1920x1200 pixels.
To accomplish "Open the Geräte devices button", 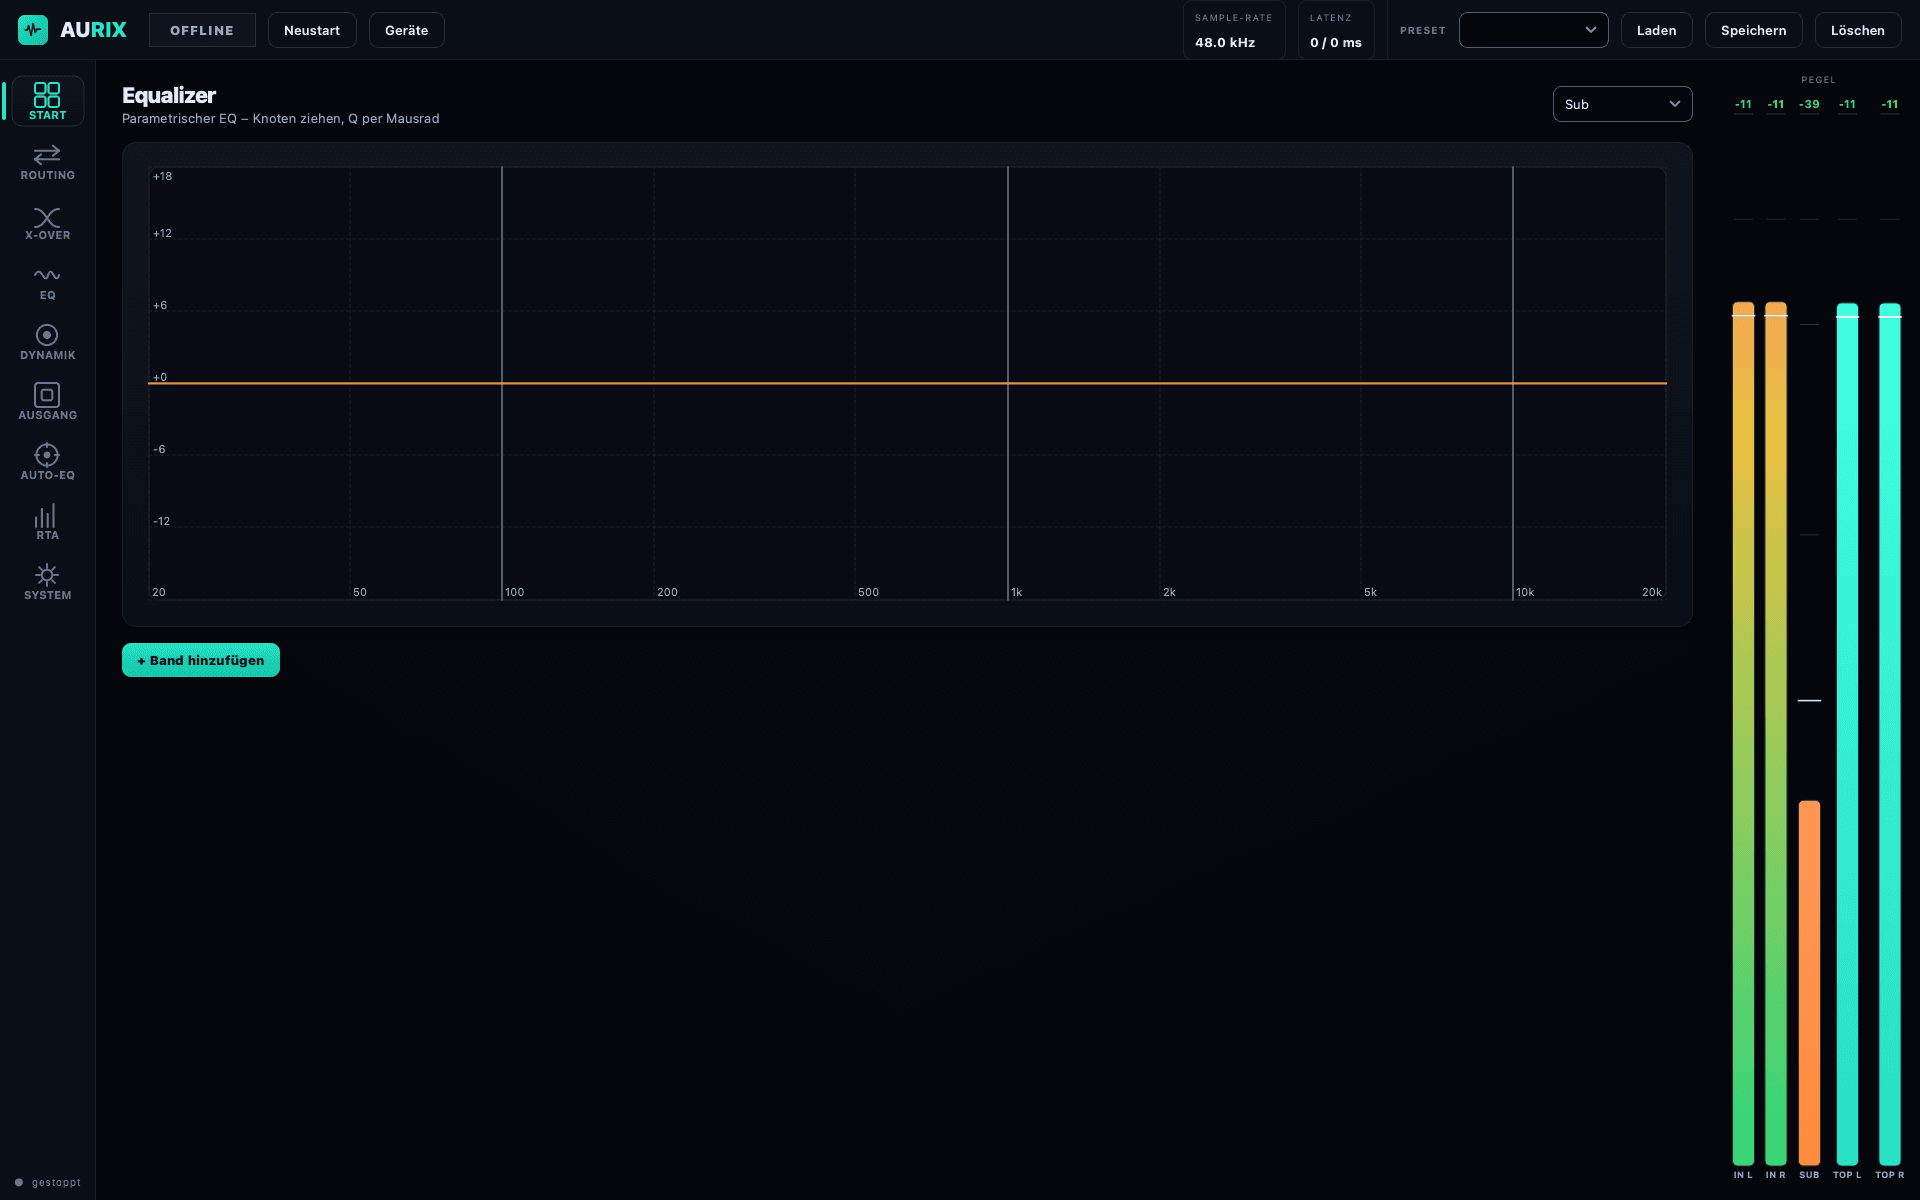I will point(406,30).
